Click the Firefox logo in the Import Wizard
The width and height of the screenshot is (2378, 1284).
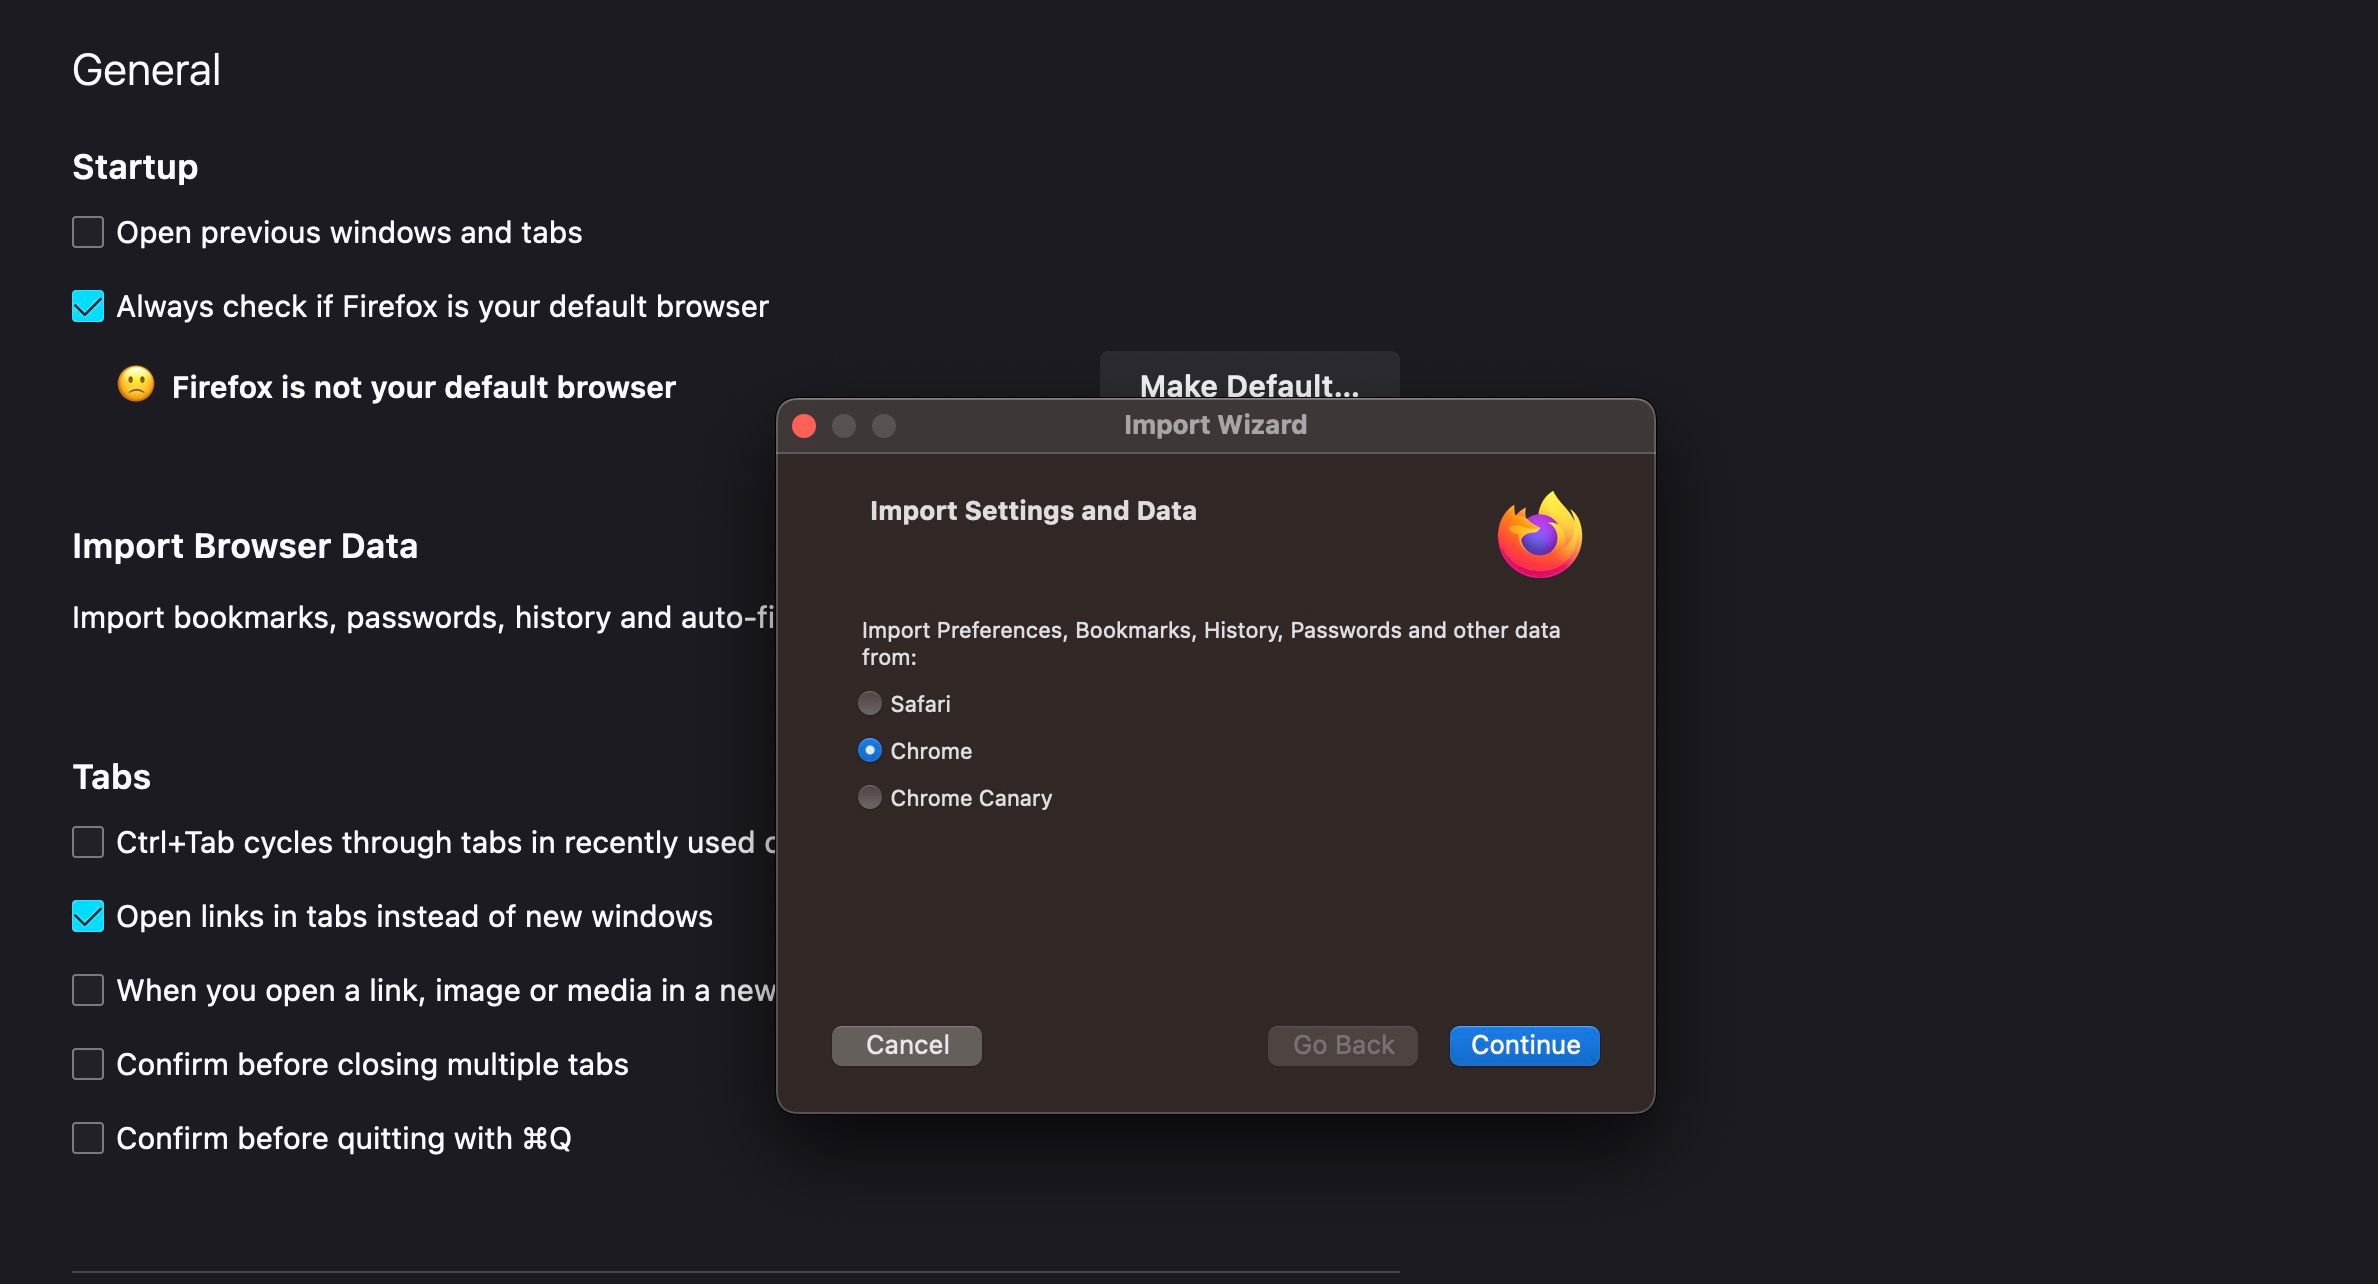coord(1540,535)
